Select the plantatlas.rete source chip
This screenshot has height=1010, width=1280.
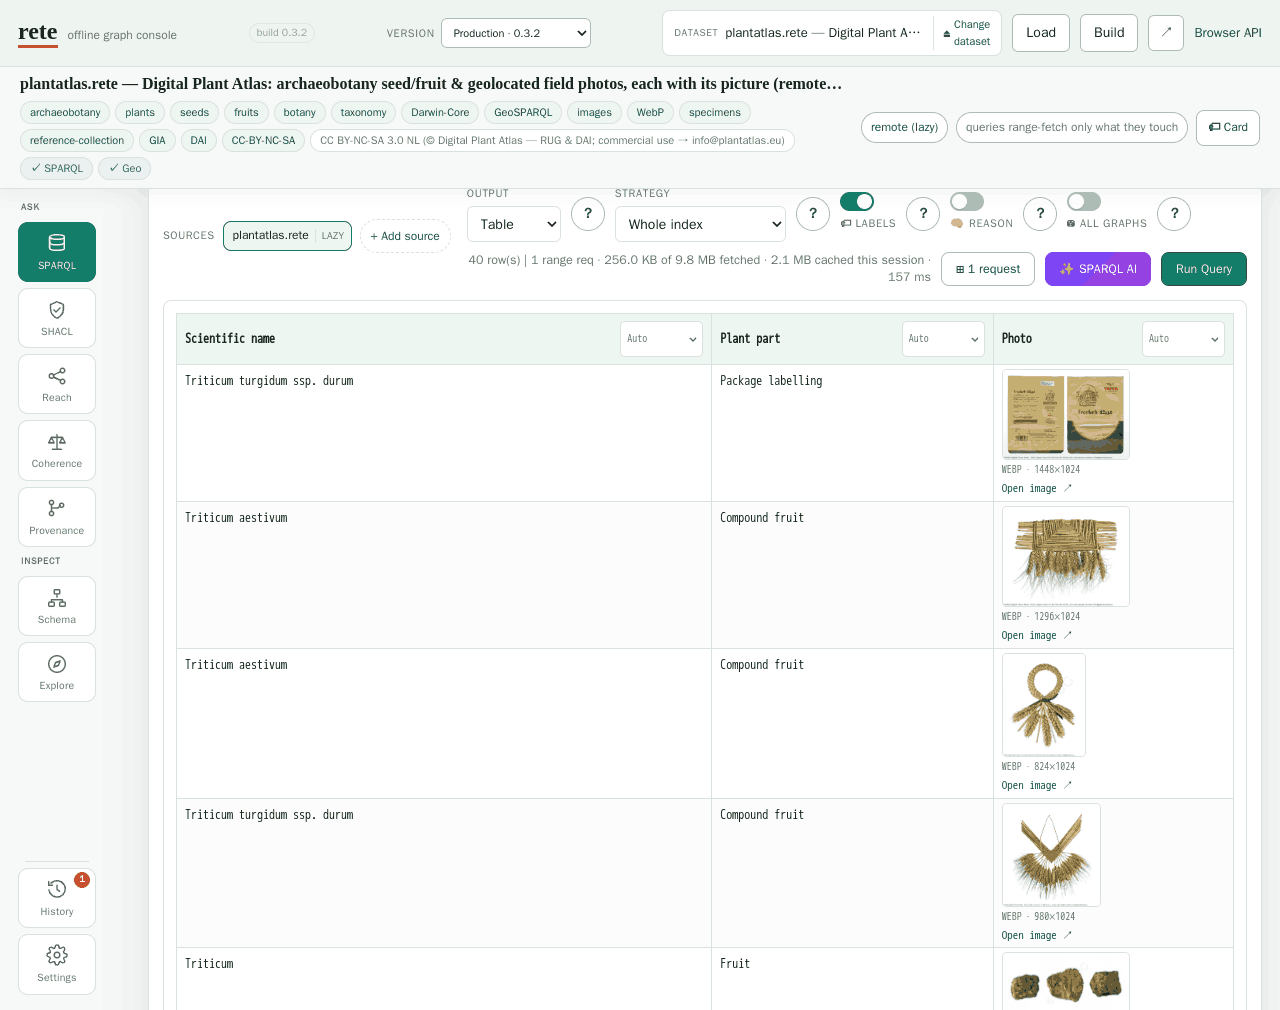pyautogui.click(x=287, y=236)
